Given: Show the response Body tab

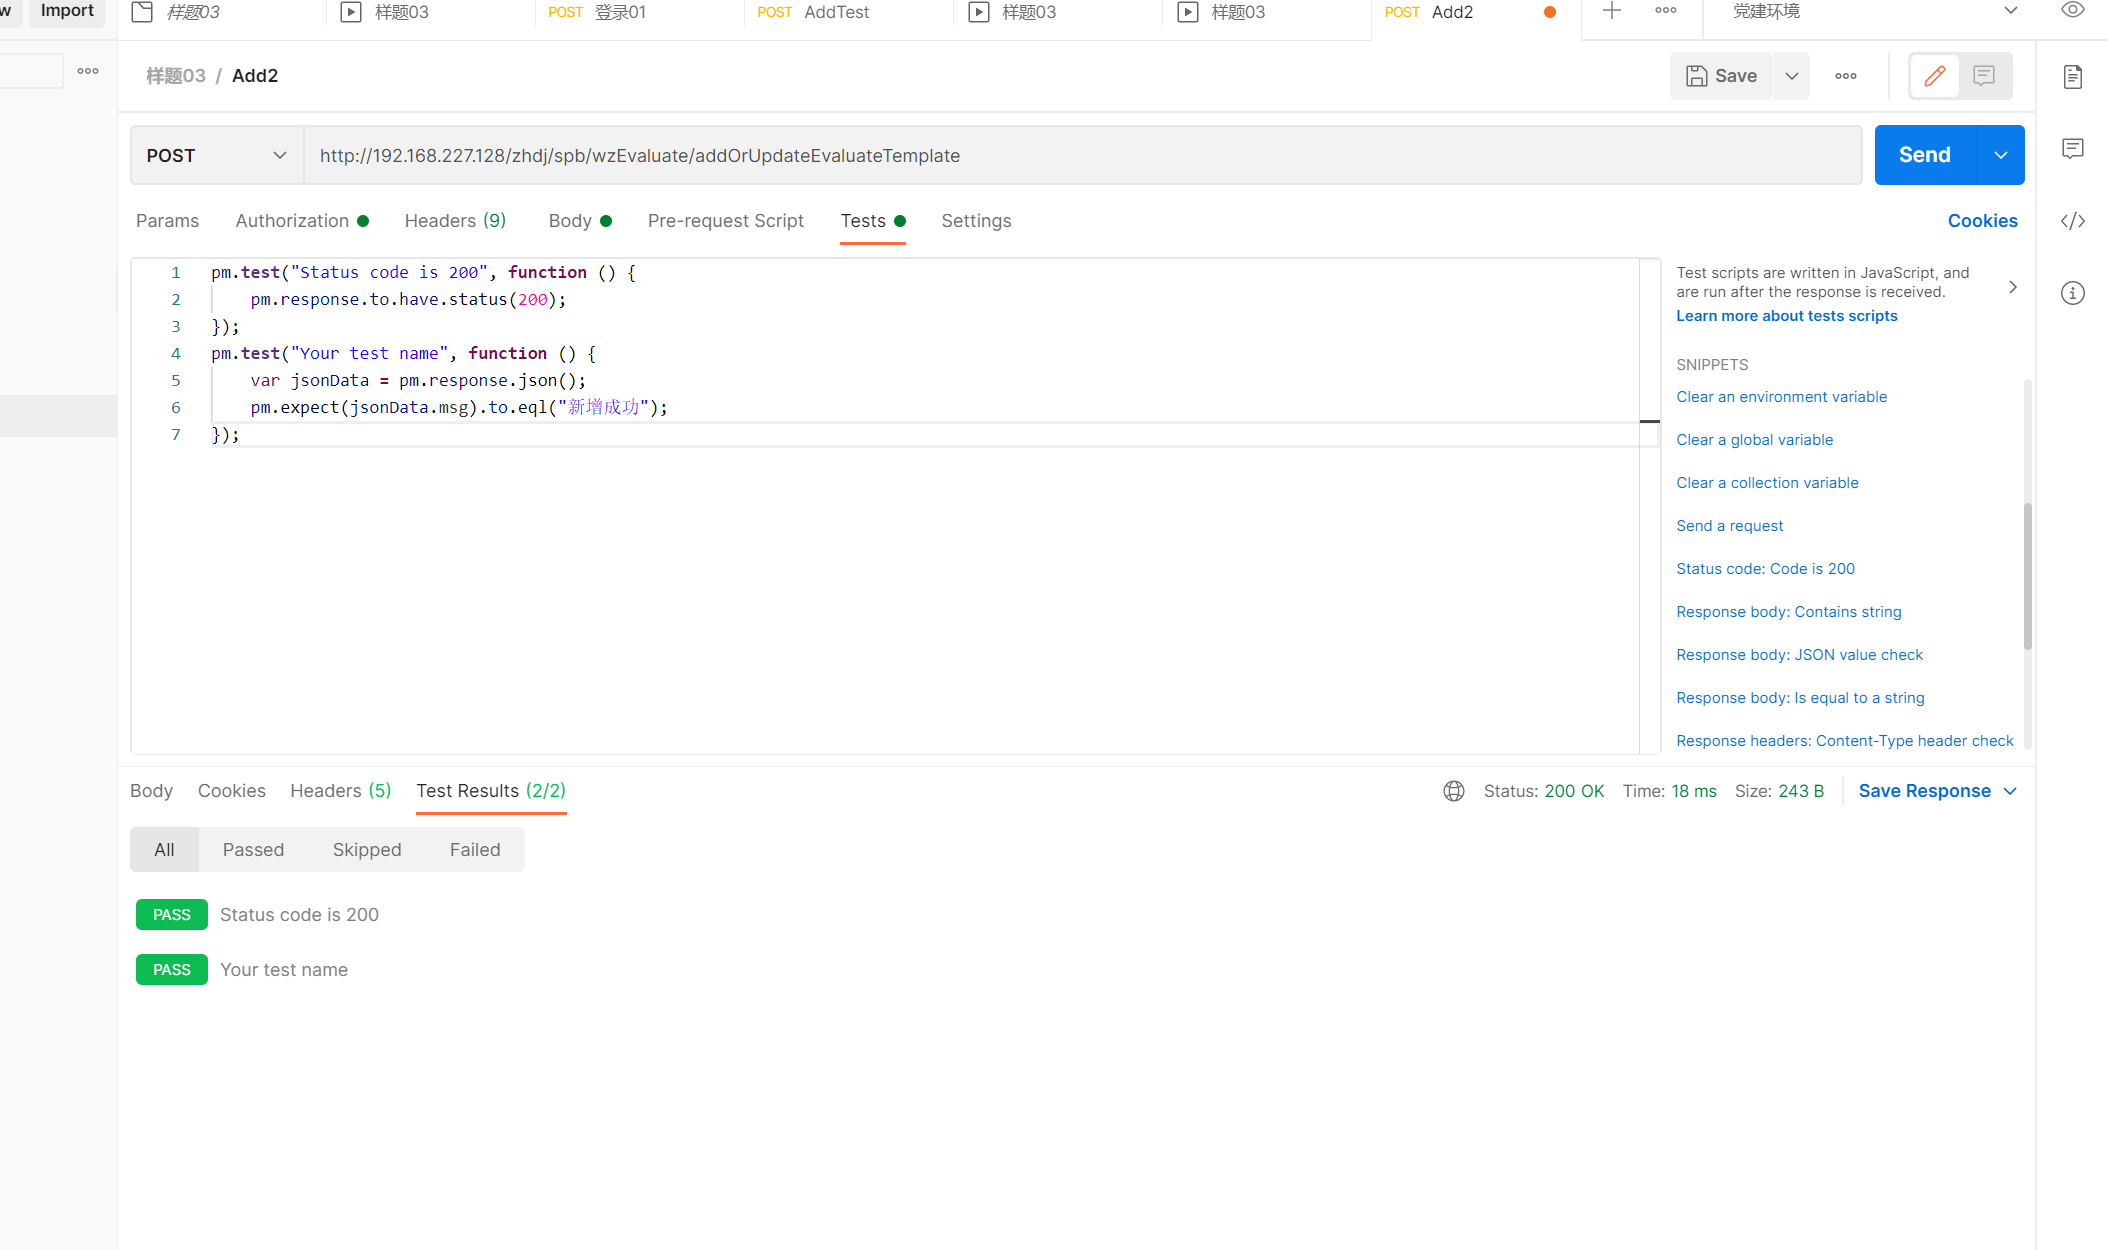Looking at the screenshot, I should coord(151,791).
